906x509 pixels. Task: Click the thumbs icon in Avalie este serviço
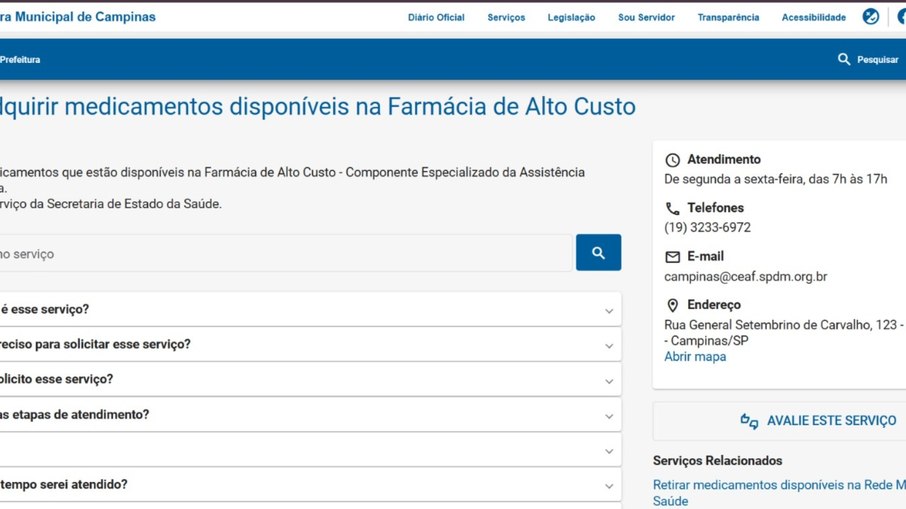point(749,421)
